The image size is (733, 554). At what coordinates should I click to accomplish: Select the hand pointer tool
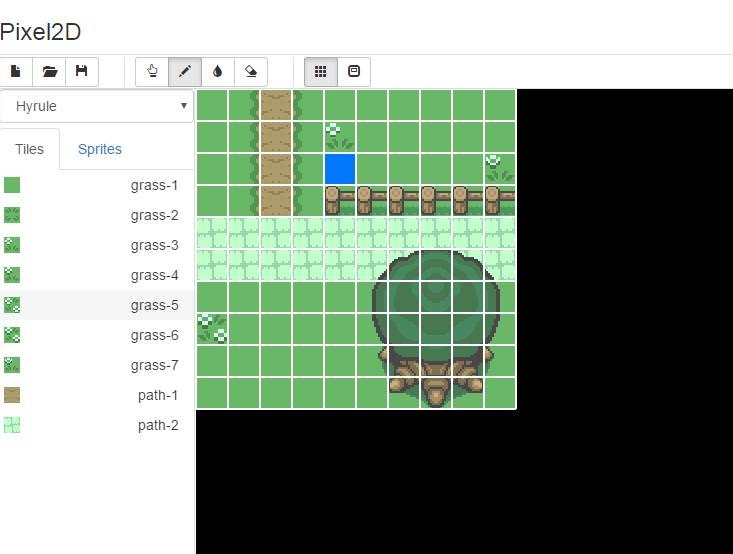pyautogui.click(x=152, y=72)
